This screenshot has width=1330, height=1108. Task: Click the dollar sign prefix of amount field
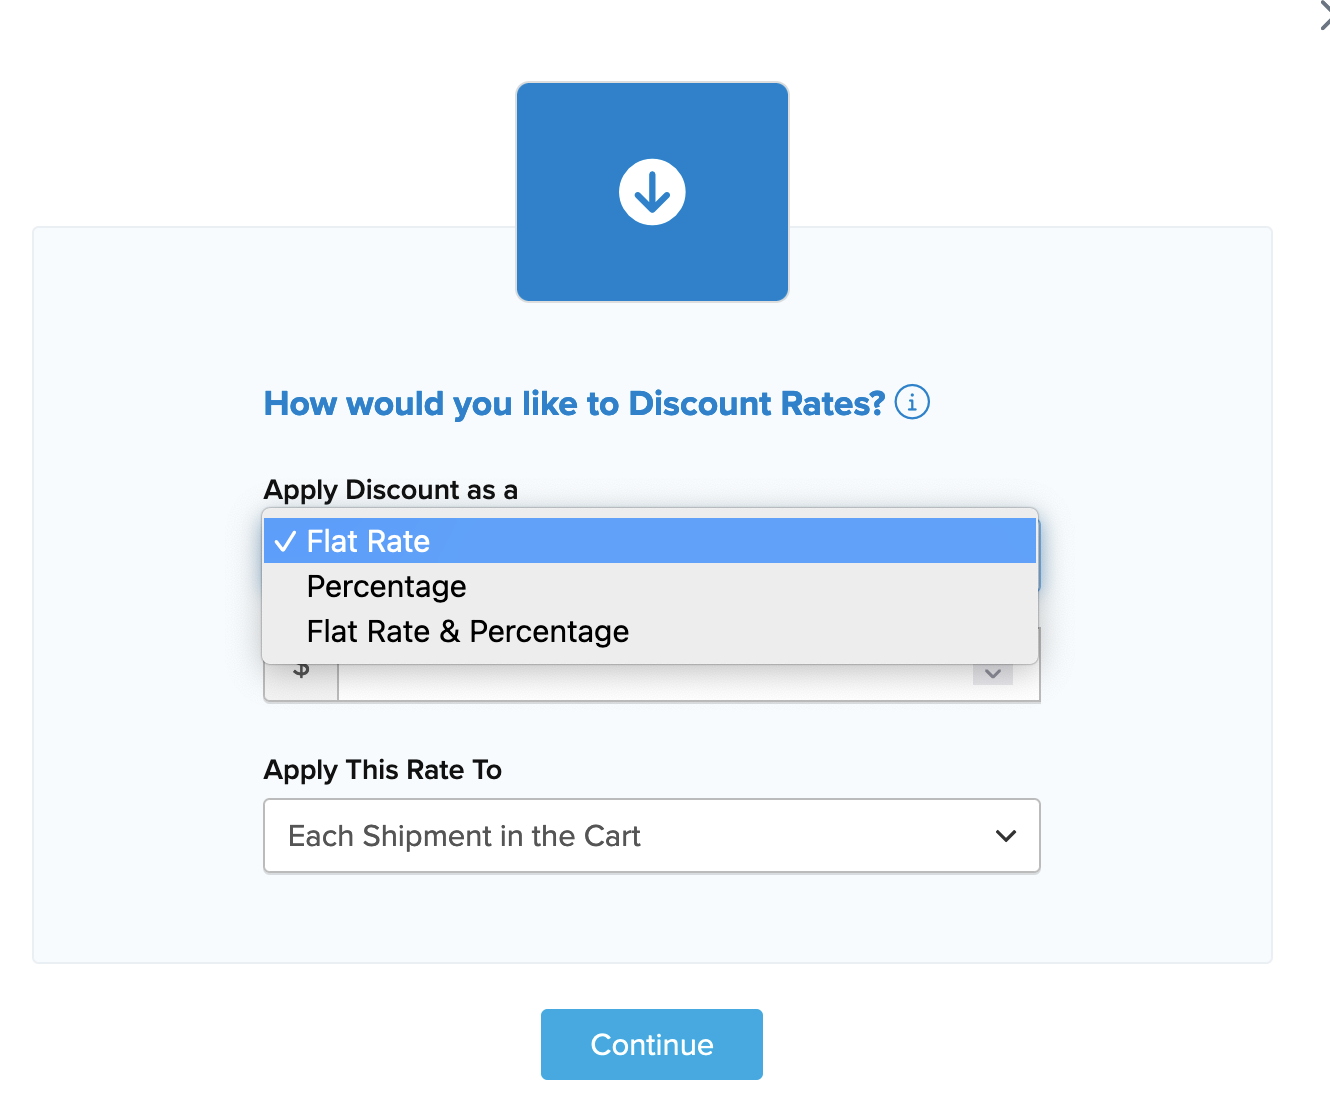click(301, 673)
